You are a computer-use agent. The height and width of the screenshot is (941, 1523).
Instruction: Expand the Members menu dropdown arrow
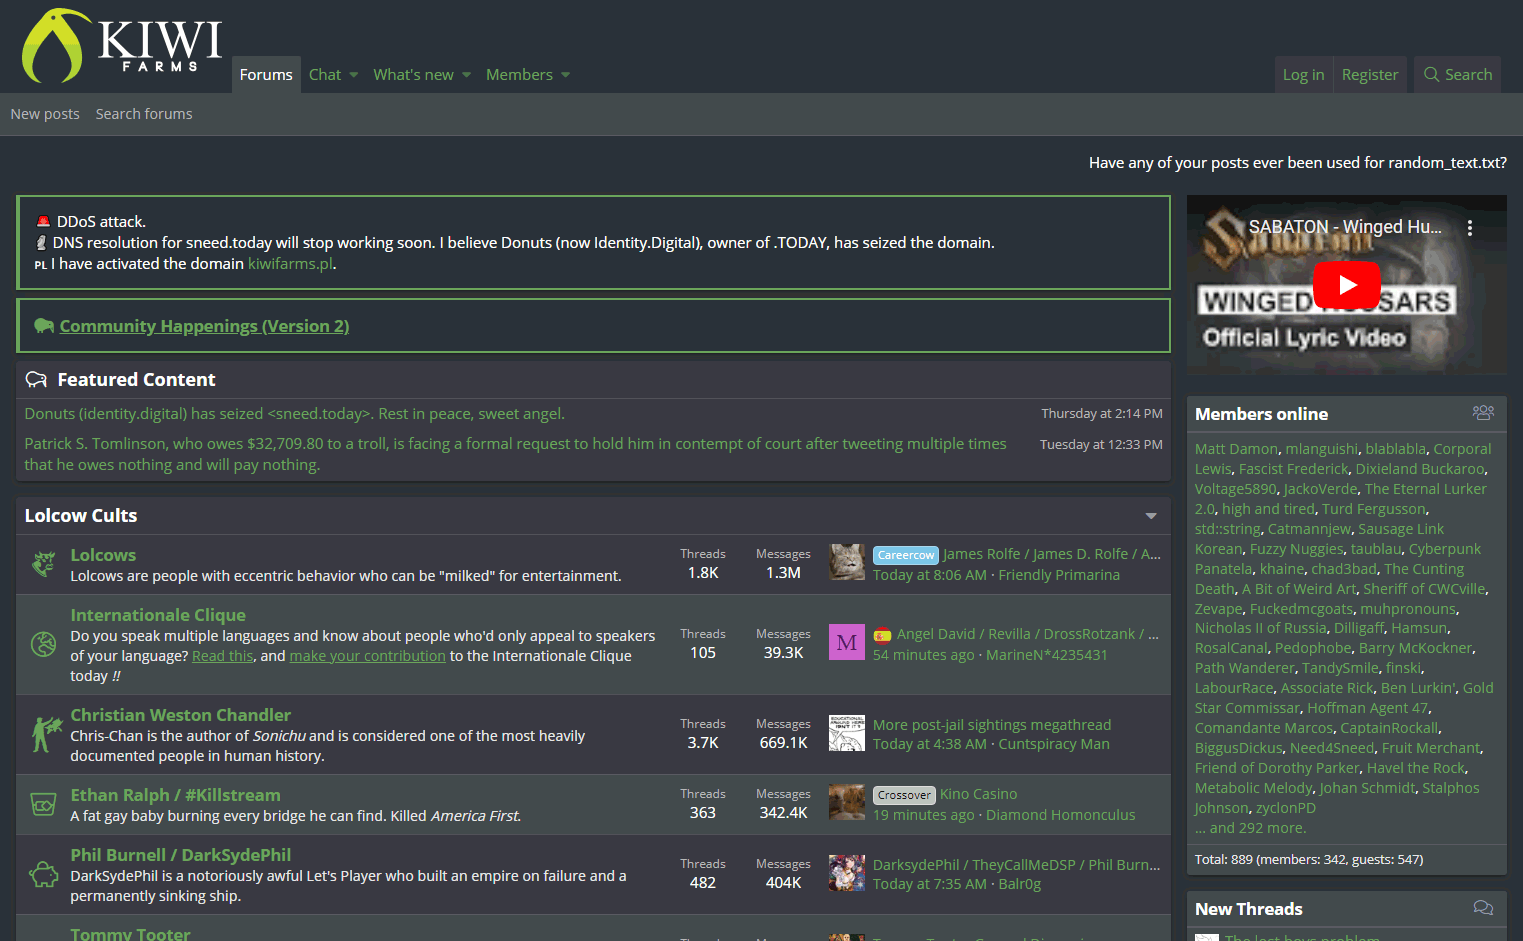click(565, 75)
